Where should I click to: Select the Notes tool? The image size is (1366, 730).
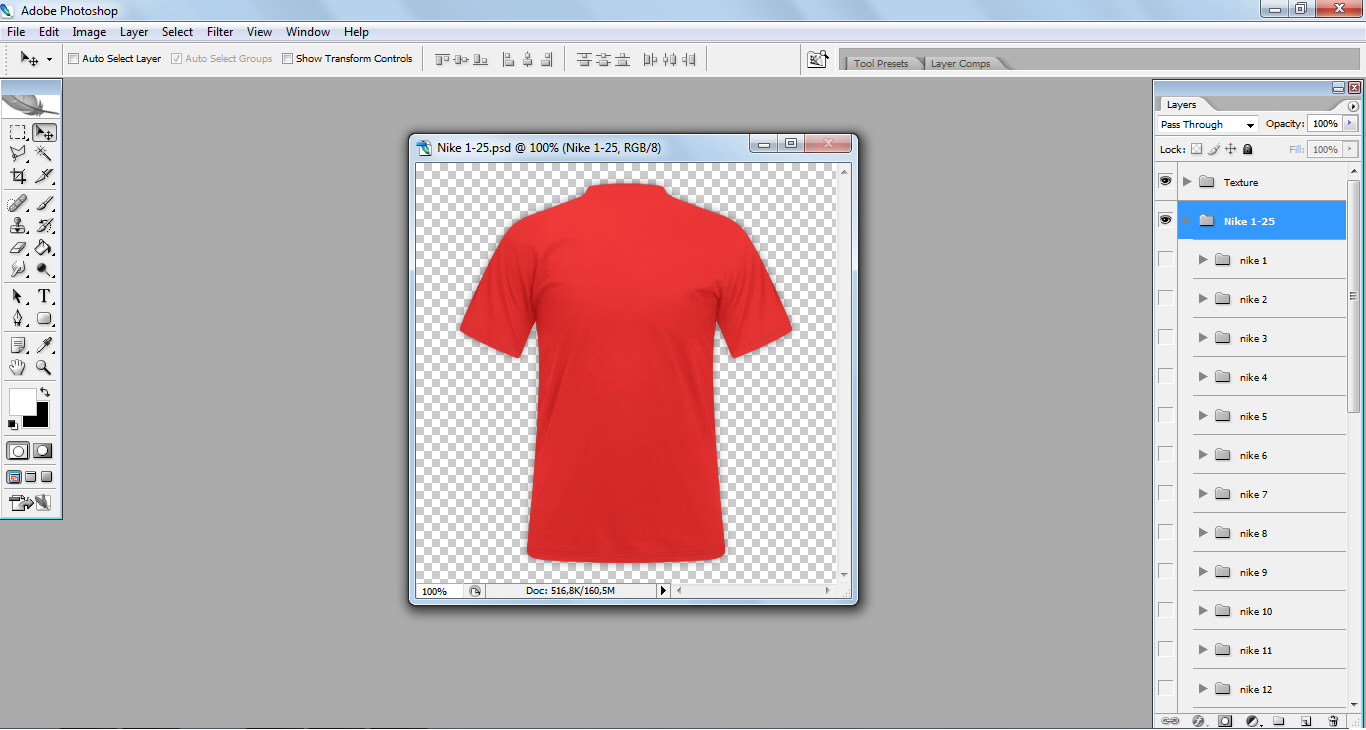(18, 345)
